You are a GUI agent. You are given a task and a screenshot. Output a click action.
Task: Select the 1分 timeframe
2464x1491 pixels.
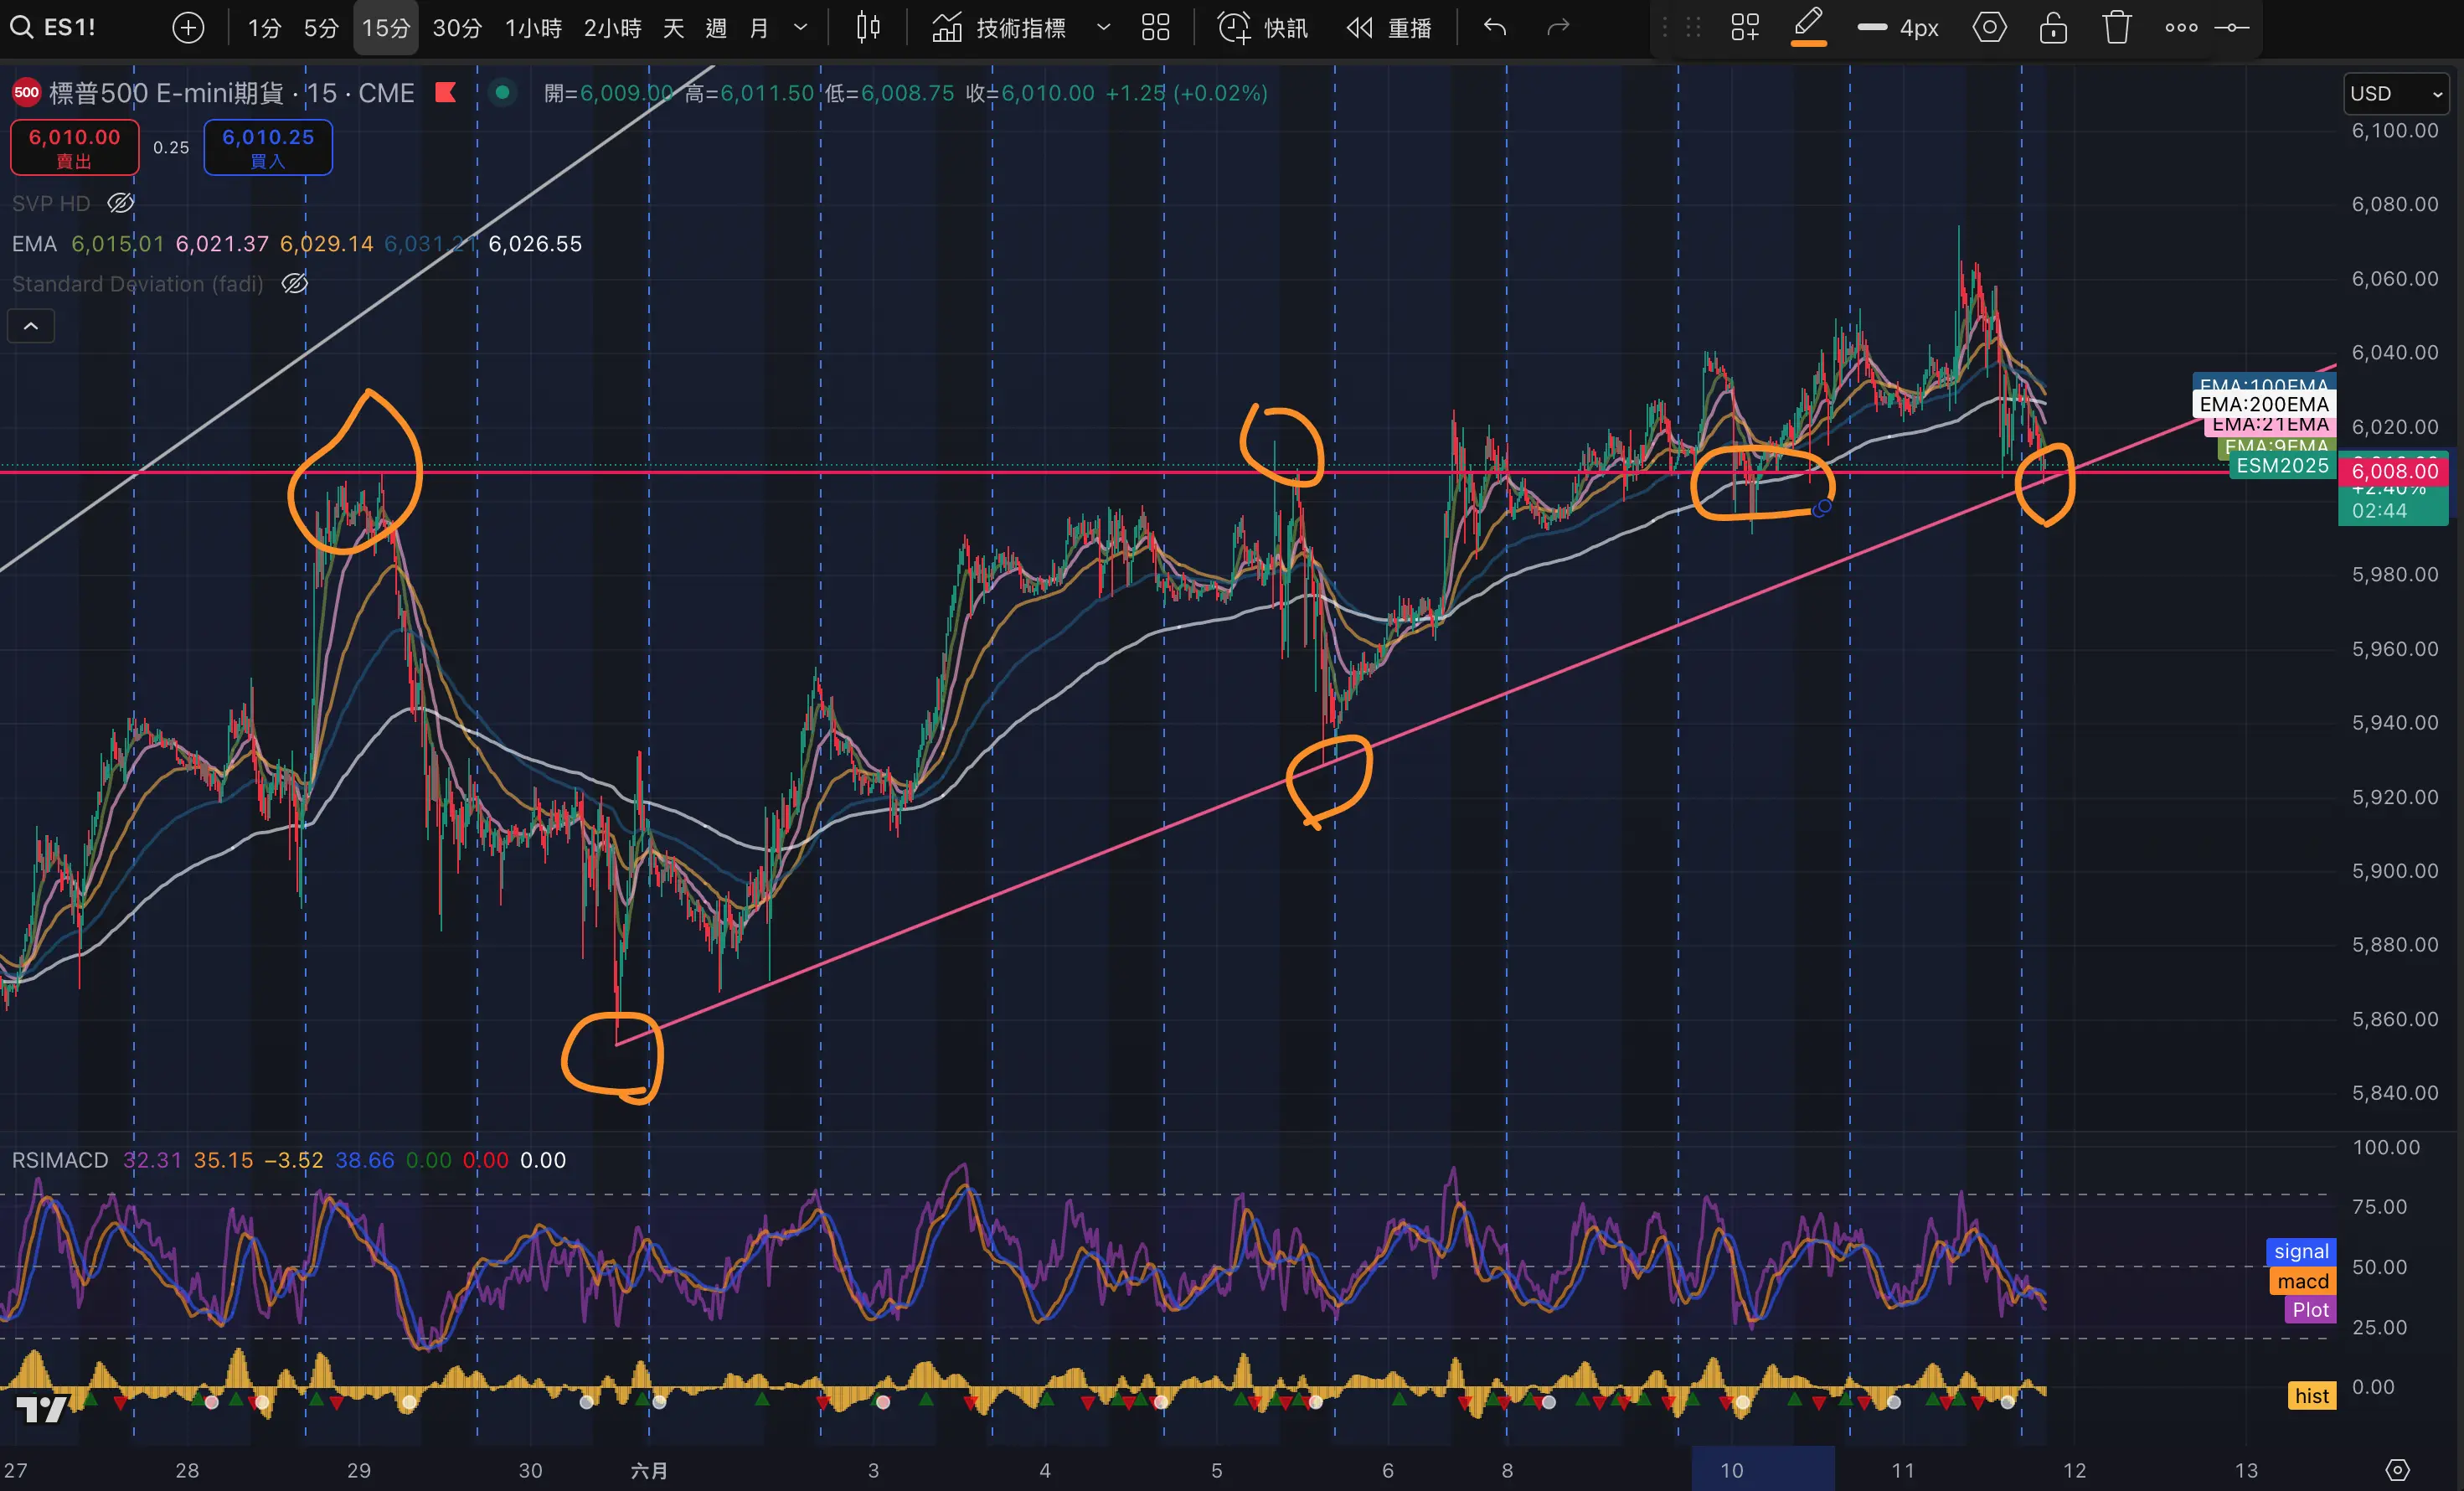point(264,27)
